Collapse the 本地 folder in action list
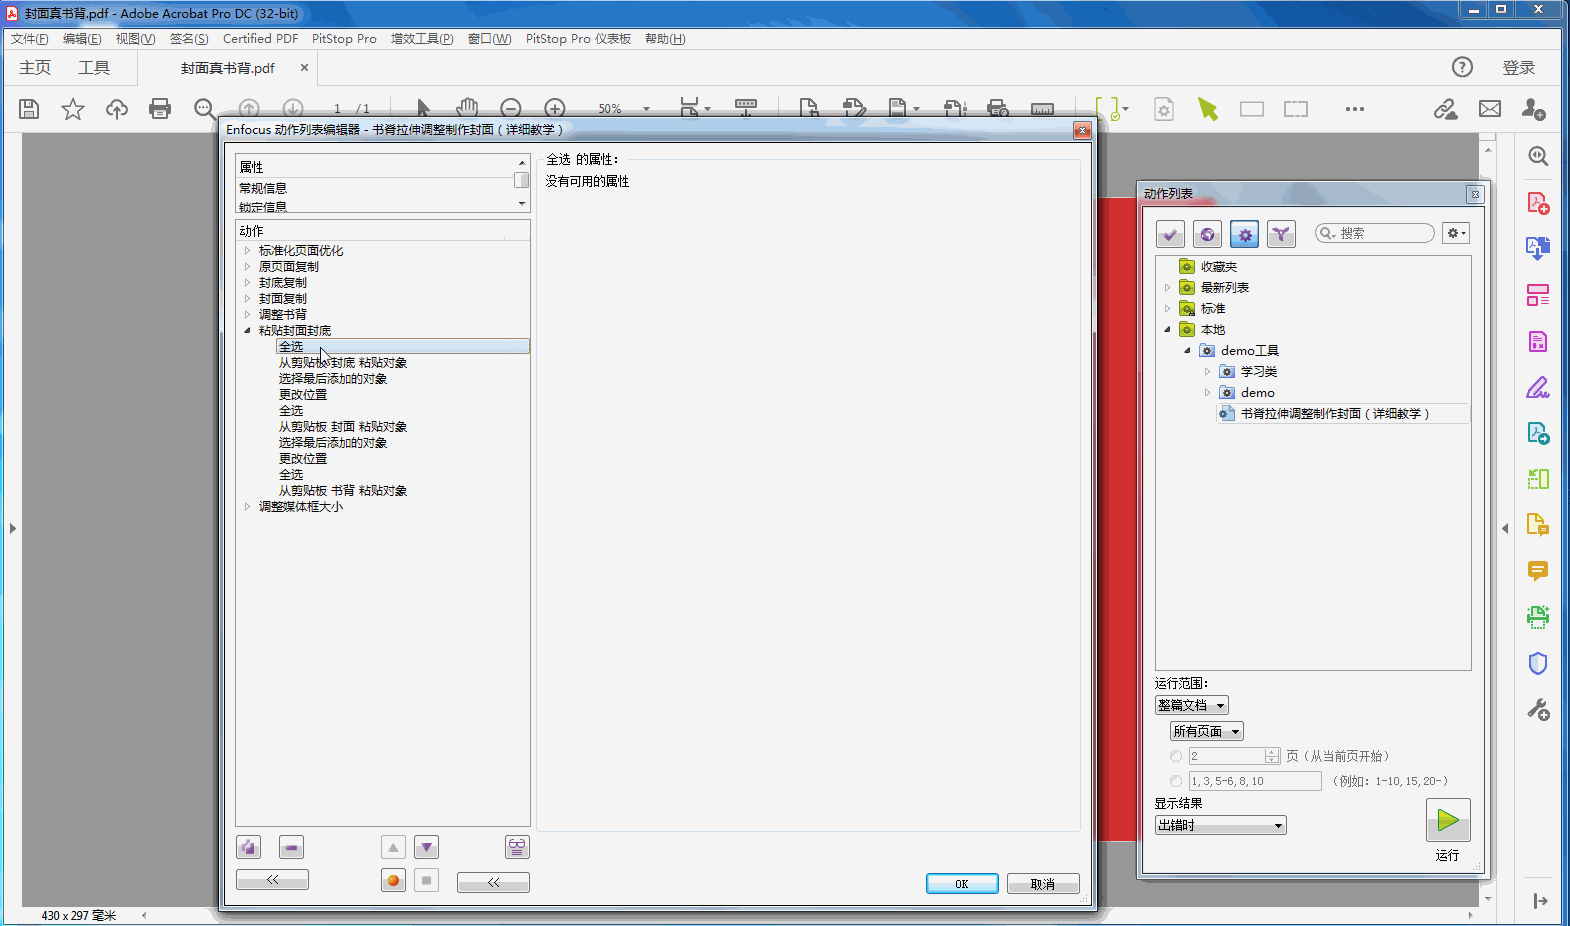1570x926 pixels. pyautogui.click(x=1167, y=329)
